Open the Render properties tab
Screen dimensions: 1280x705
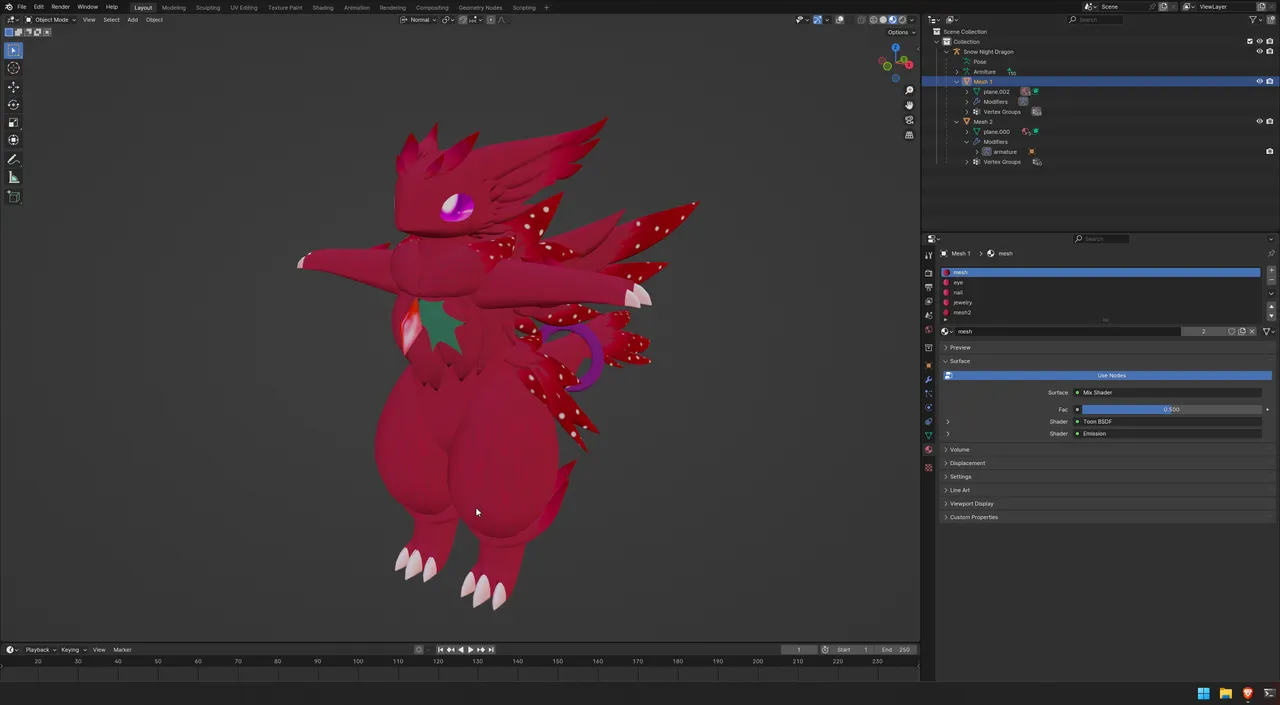pyautogui.click(x=929, y=273)
